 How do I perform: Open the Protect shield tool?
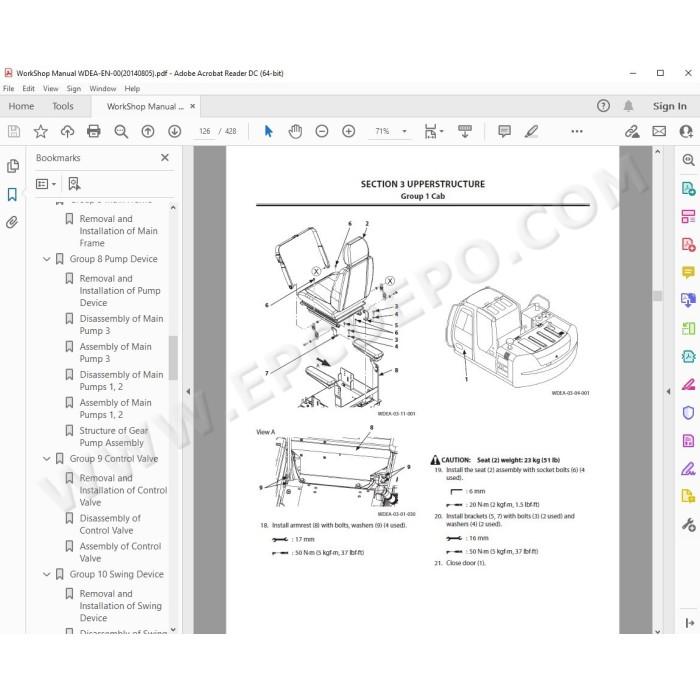pos(688,412)
